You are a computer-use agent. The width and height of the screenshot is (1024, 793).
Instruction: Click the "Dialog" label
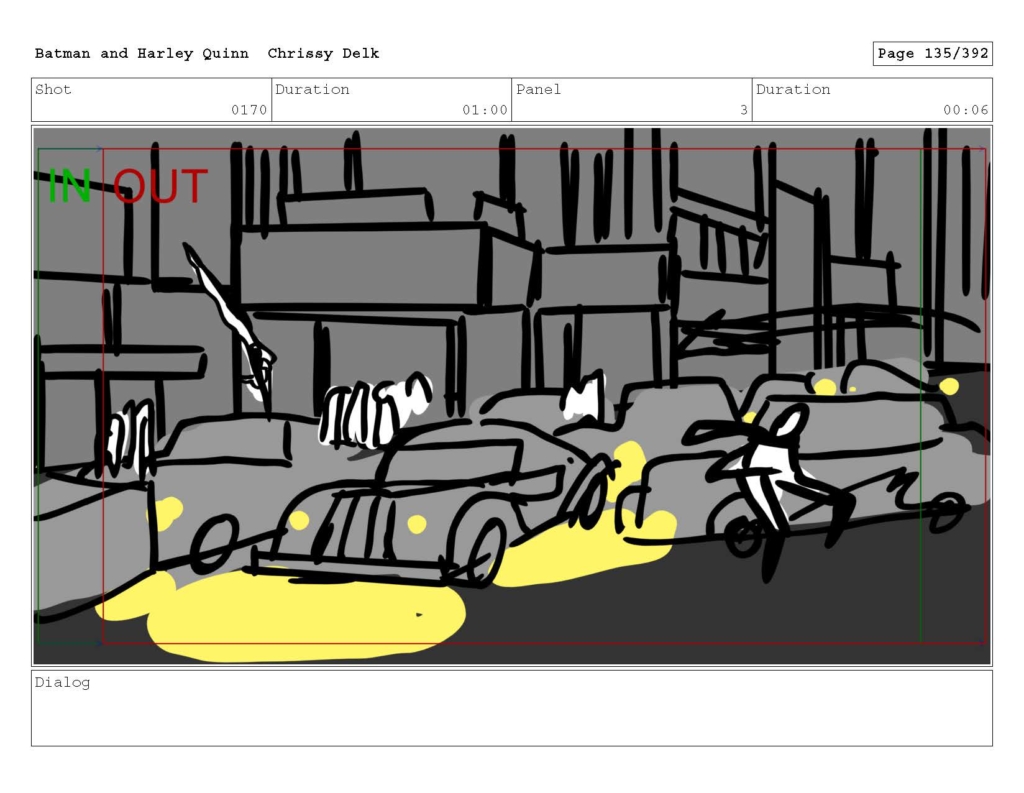[x=63, y=683]
